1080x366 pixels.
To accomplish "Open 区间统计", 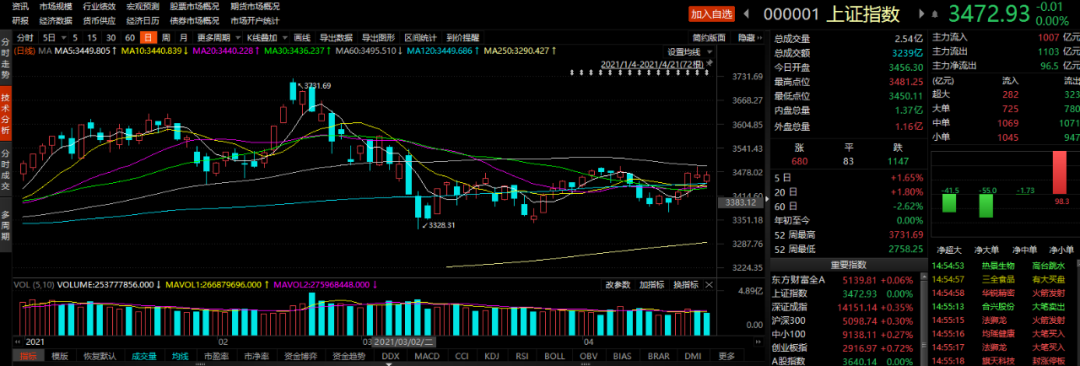I will pyautogui.click(x=420, y=37).
